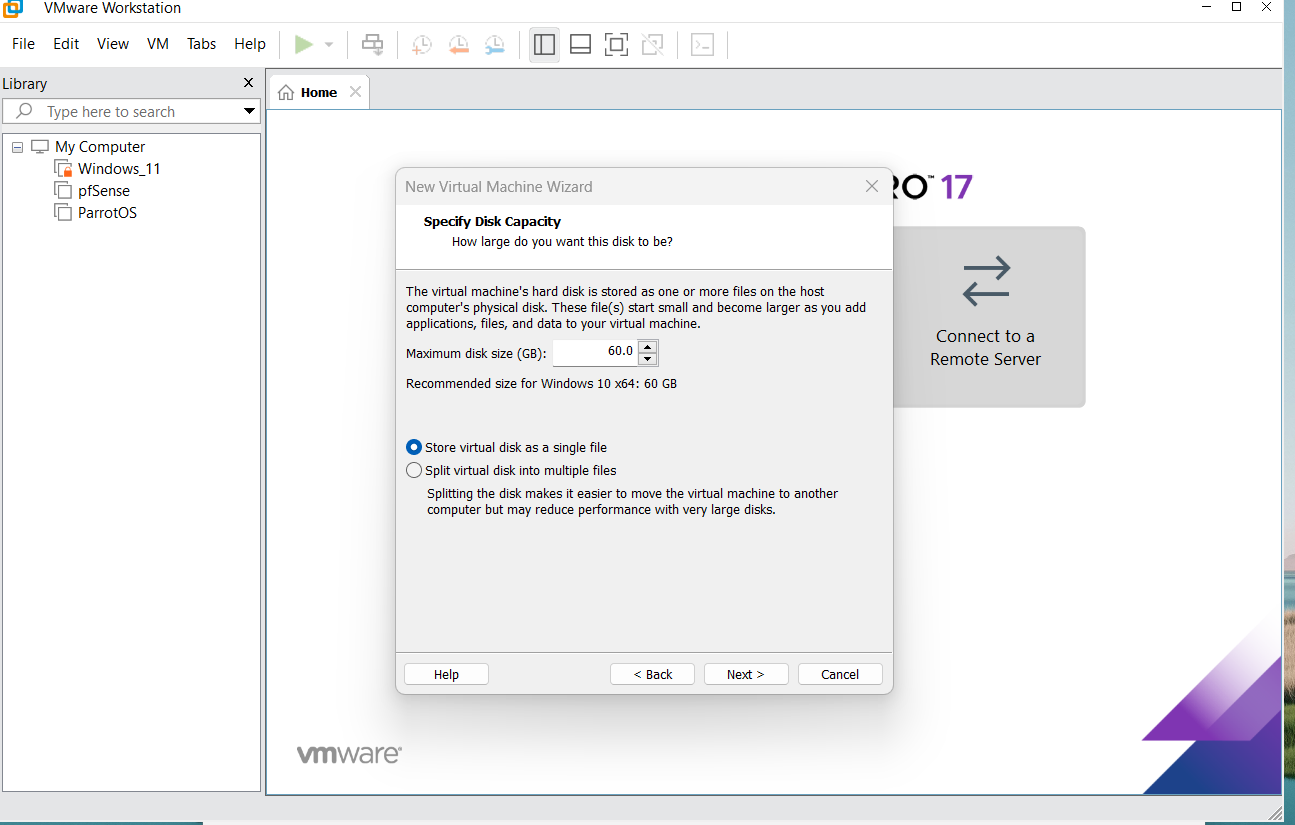Image resolution: width=1295 pixels, height=825 pixels.
Task: Open the View menu
Action: tap(113, 44)
